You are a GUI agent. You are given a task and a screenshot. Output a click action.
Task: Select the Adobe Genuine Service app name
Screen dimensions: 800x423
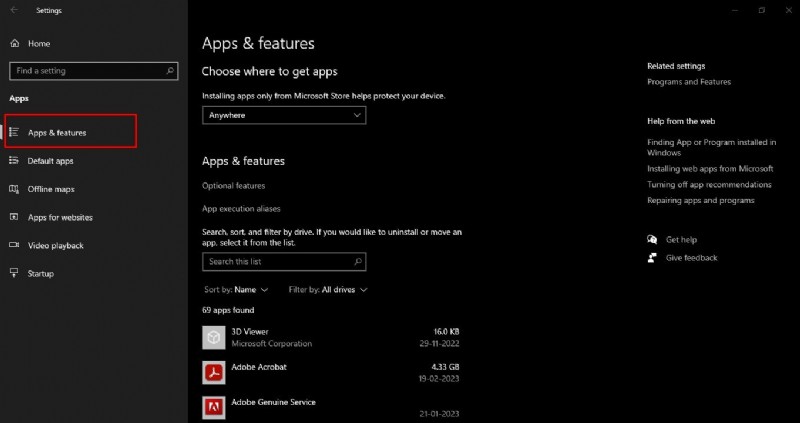coord(273,402)
